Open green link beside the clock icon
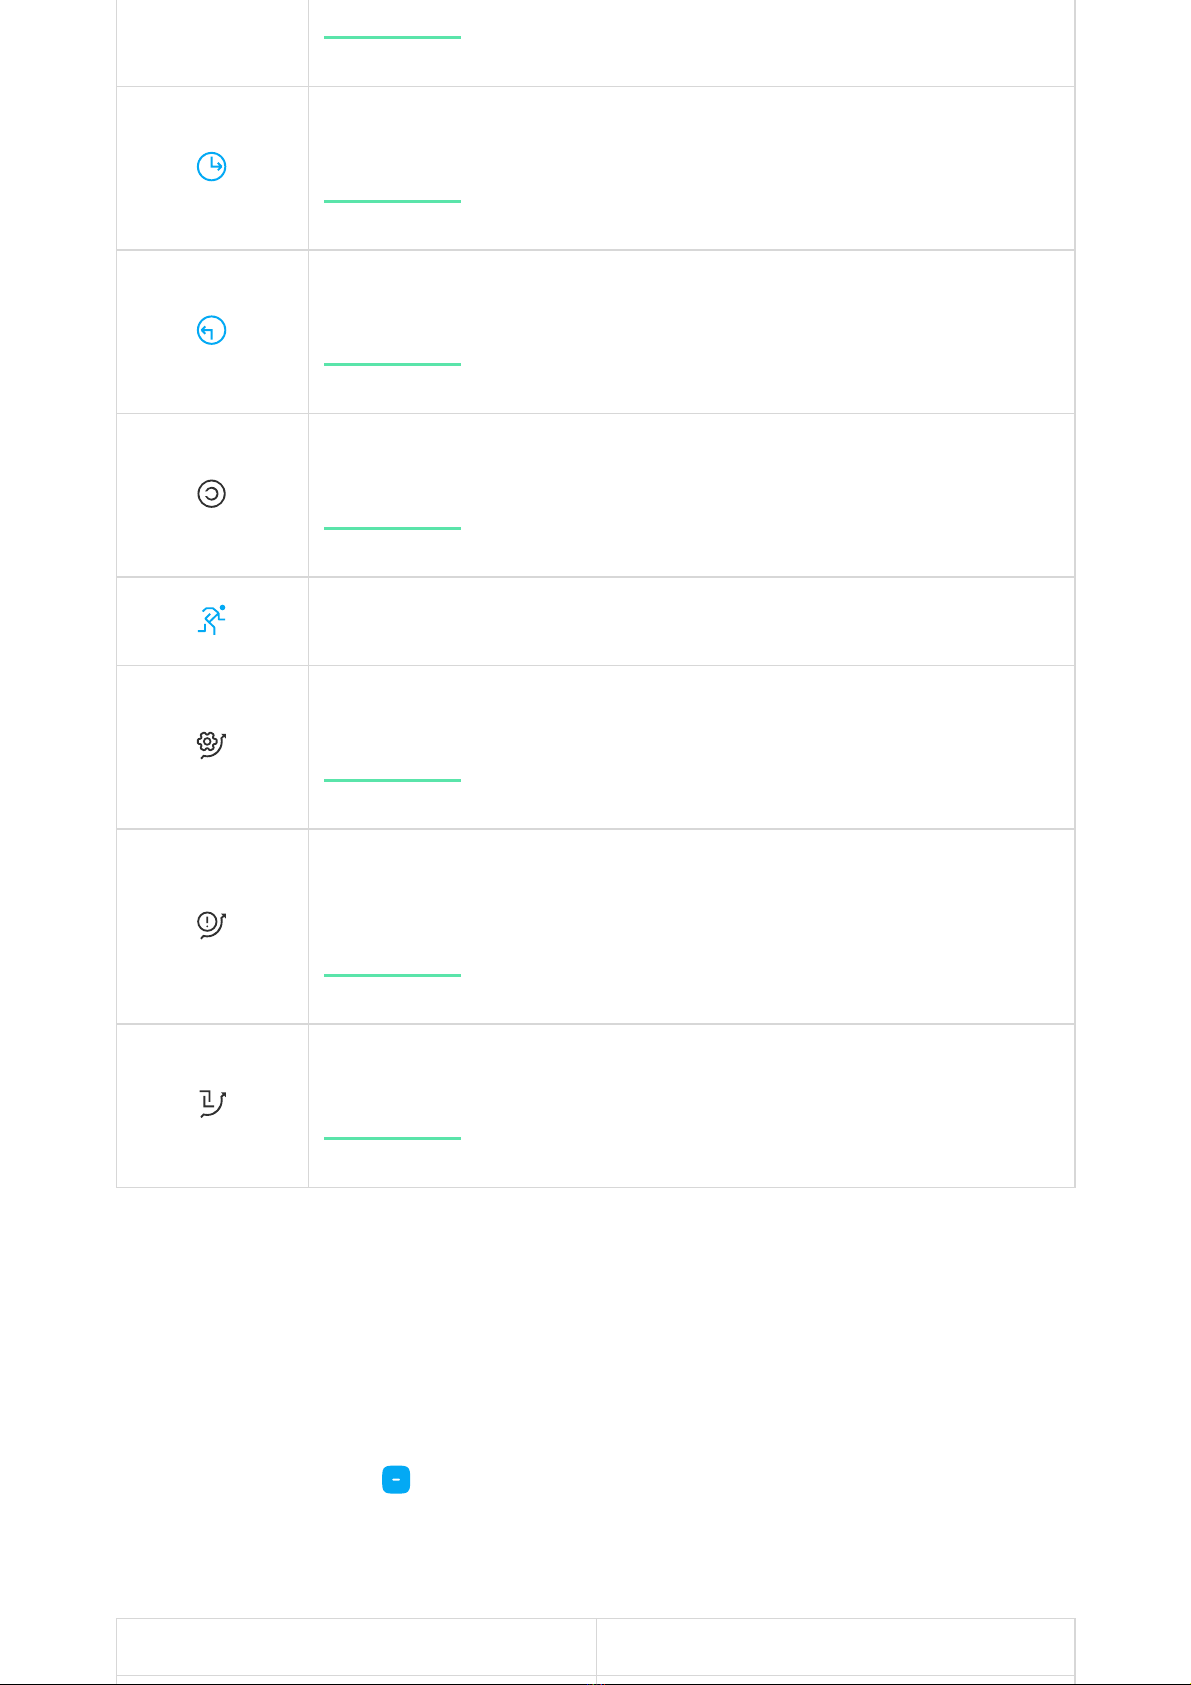This screenshot has height=1685, width=1191. pos(392,201)
